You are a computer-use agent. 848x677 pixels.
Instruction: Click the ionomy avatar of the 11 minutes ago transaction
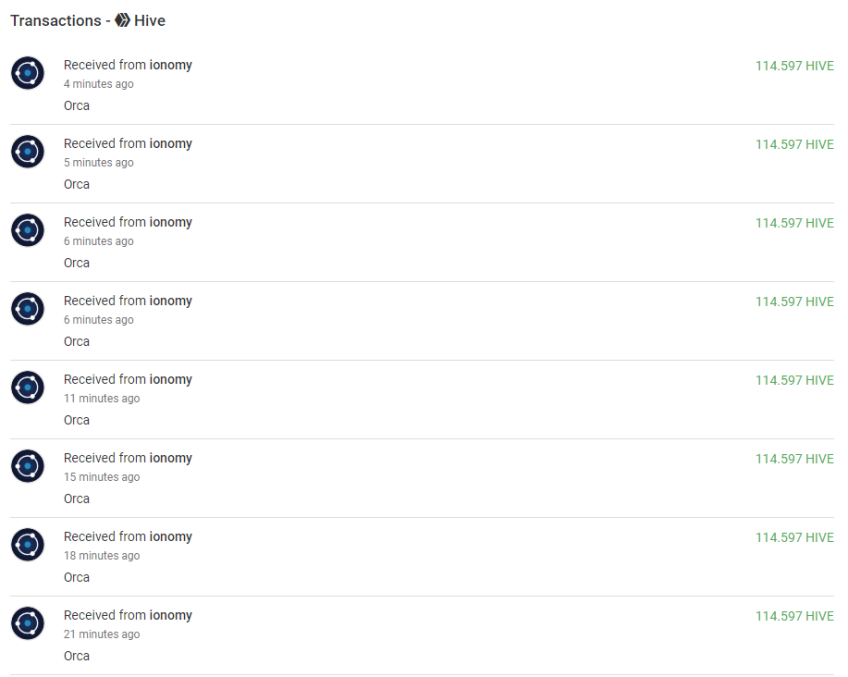point(28,387)
